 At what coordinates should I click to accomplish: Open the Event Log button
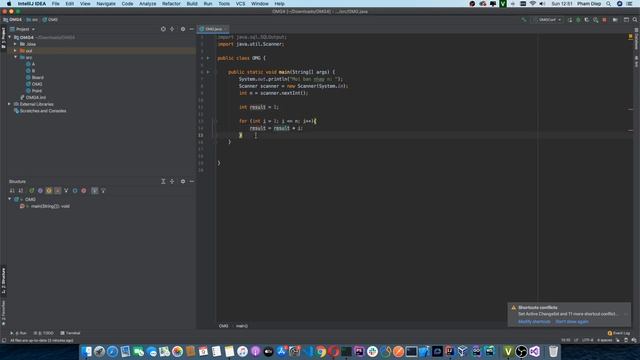pos(619,333)
